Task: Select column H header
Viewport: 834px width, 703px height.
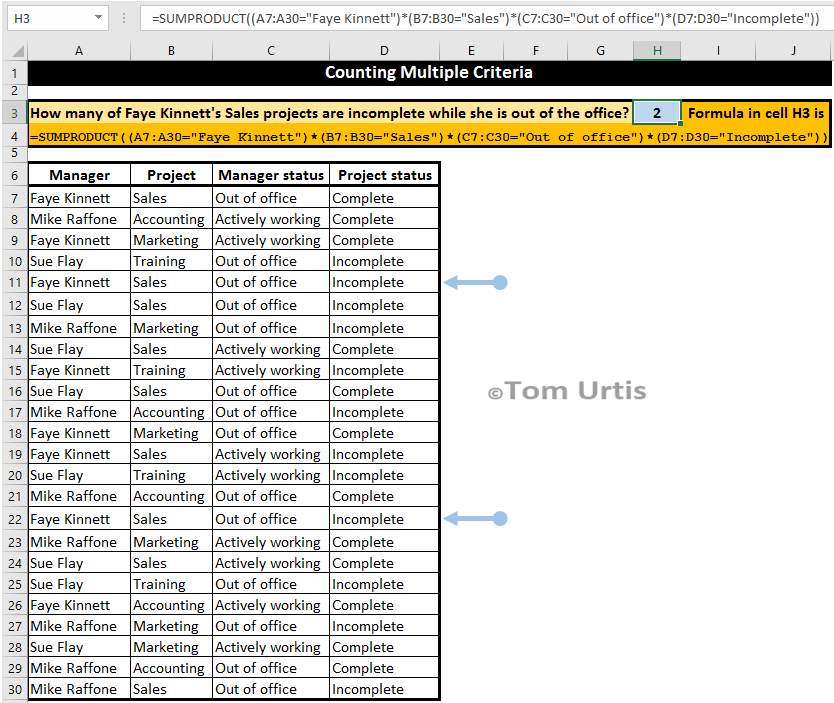Action: click(656, 50)
